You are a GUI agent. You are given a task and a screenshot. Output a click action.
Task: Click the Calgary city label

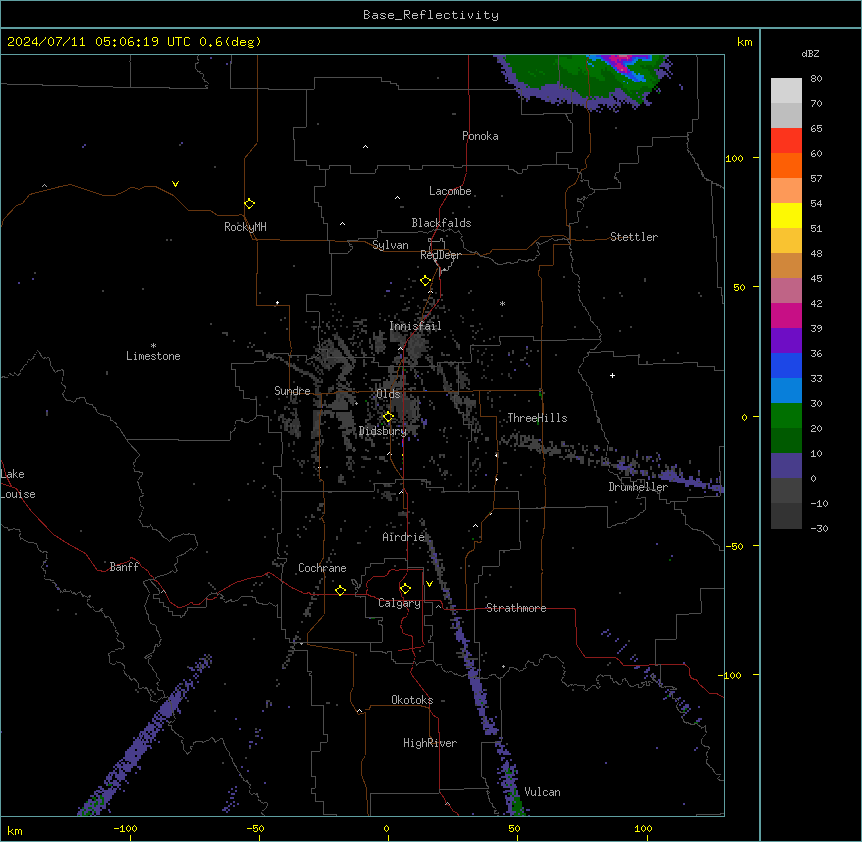point(400,603)
